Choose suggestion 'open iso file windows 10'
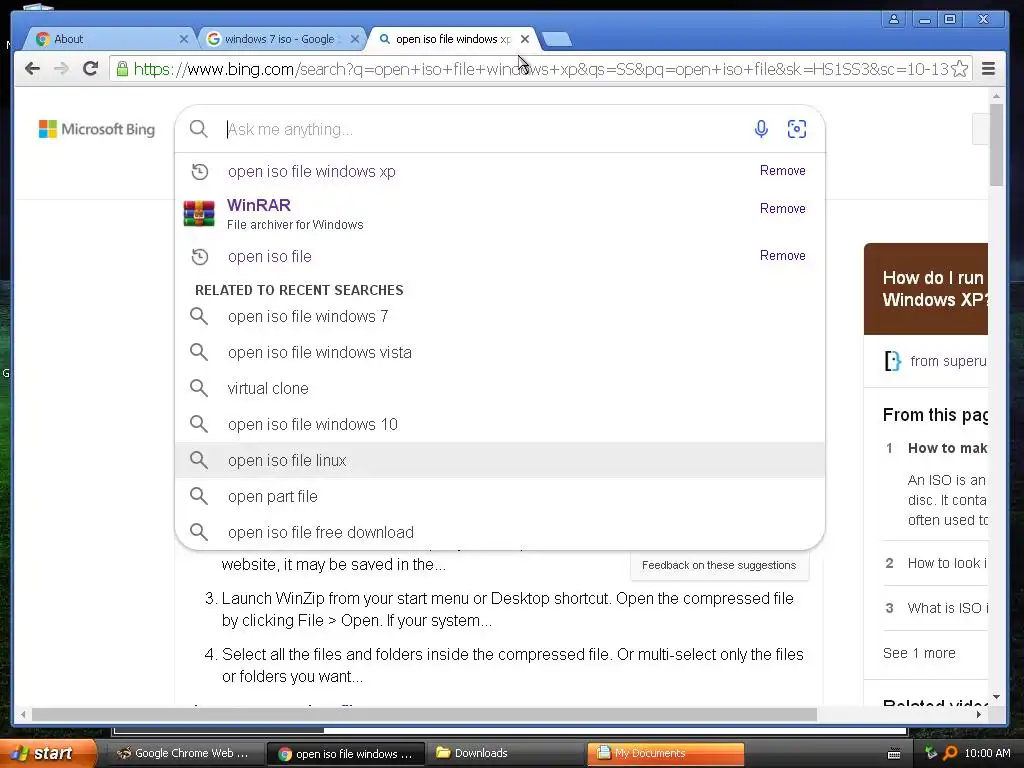The height and width of the screenshot is (768, 1024). [x=500, y=424]
